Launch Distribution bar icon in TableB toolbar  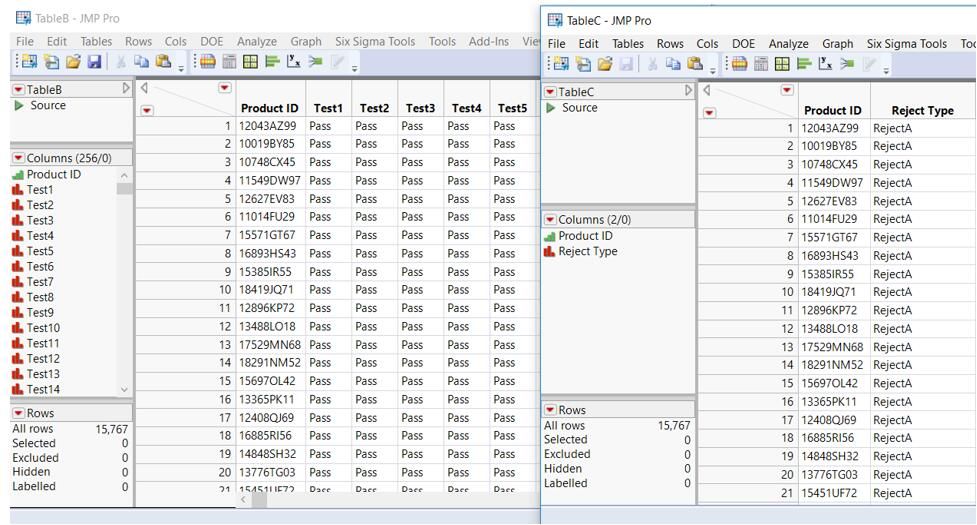coord(272,61)
